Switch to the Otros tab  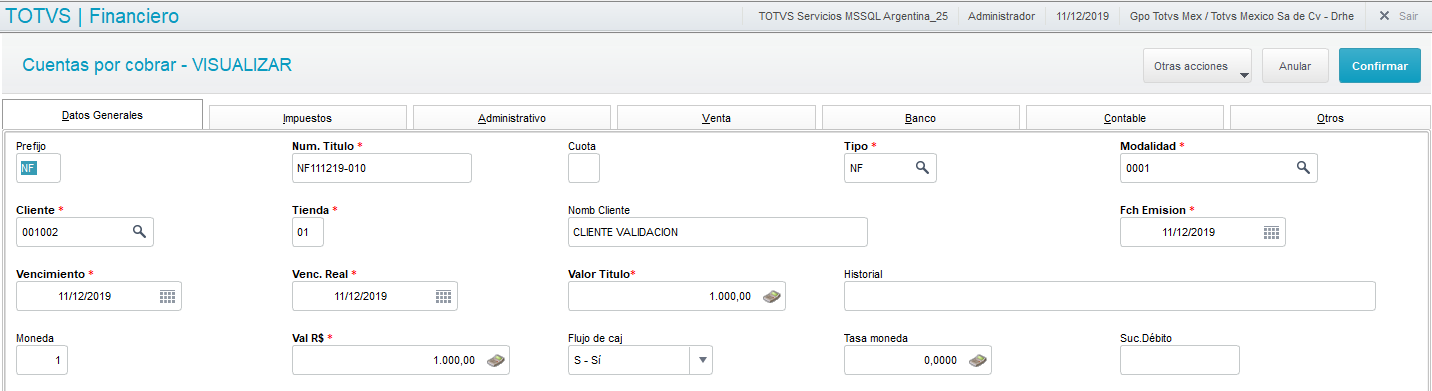1330,118
